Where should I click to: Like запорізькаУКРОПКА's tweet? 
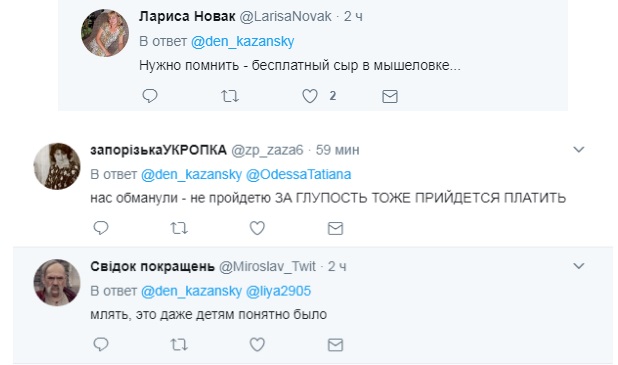click(x=257, y=228)
